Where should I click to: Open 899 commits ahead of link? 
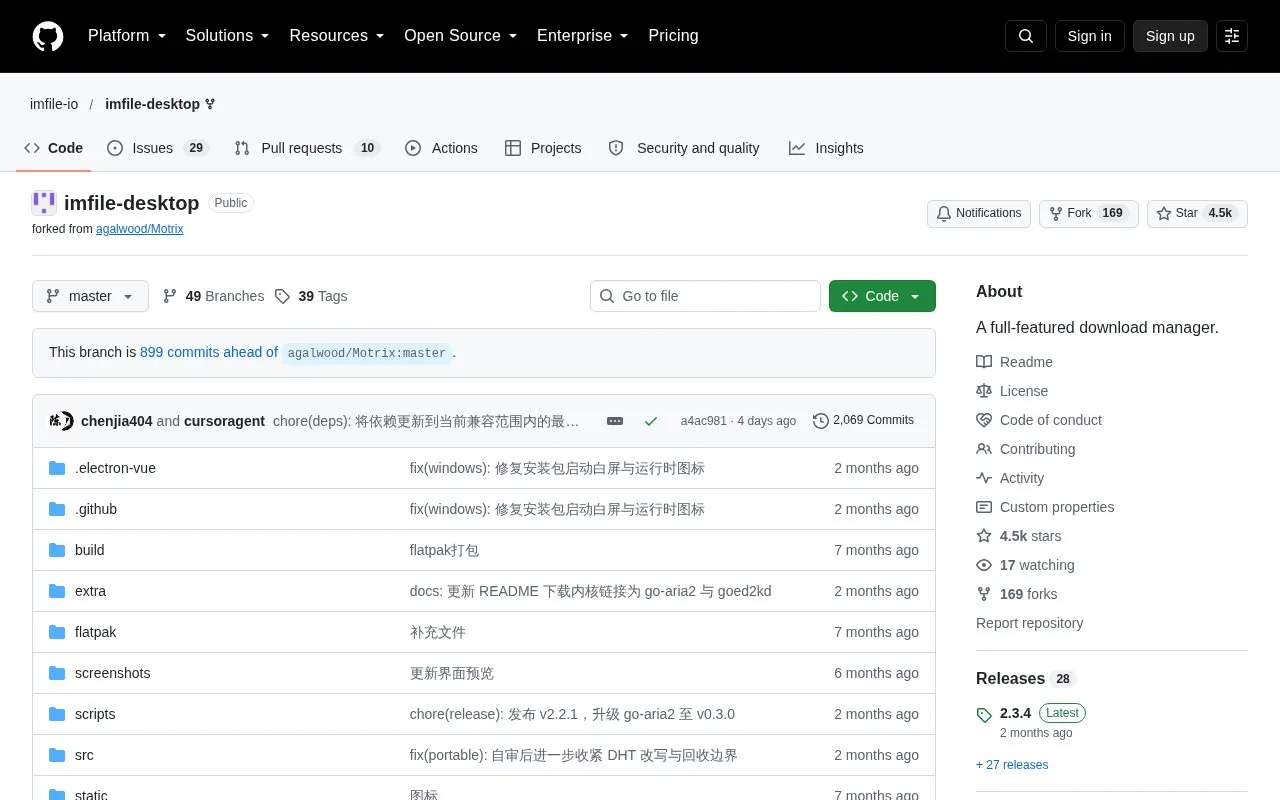click(209, 352)
